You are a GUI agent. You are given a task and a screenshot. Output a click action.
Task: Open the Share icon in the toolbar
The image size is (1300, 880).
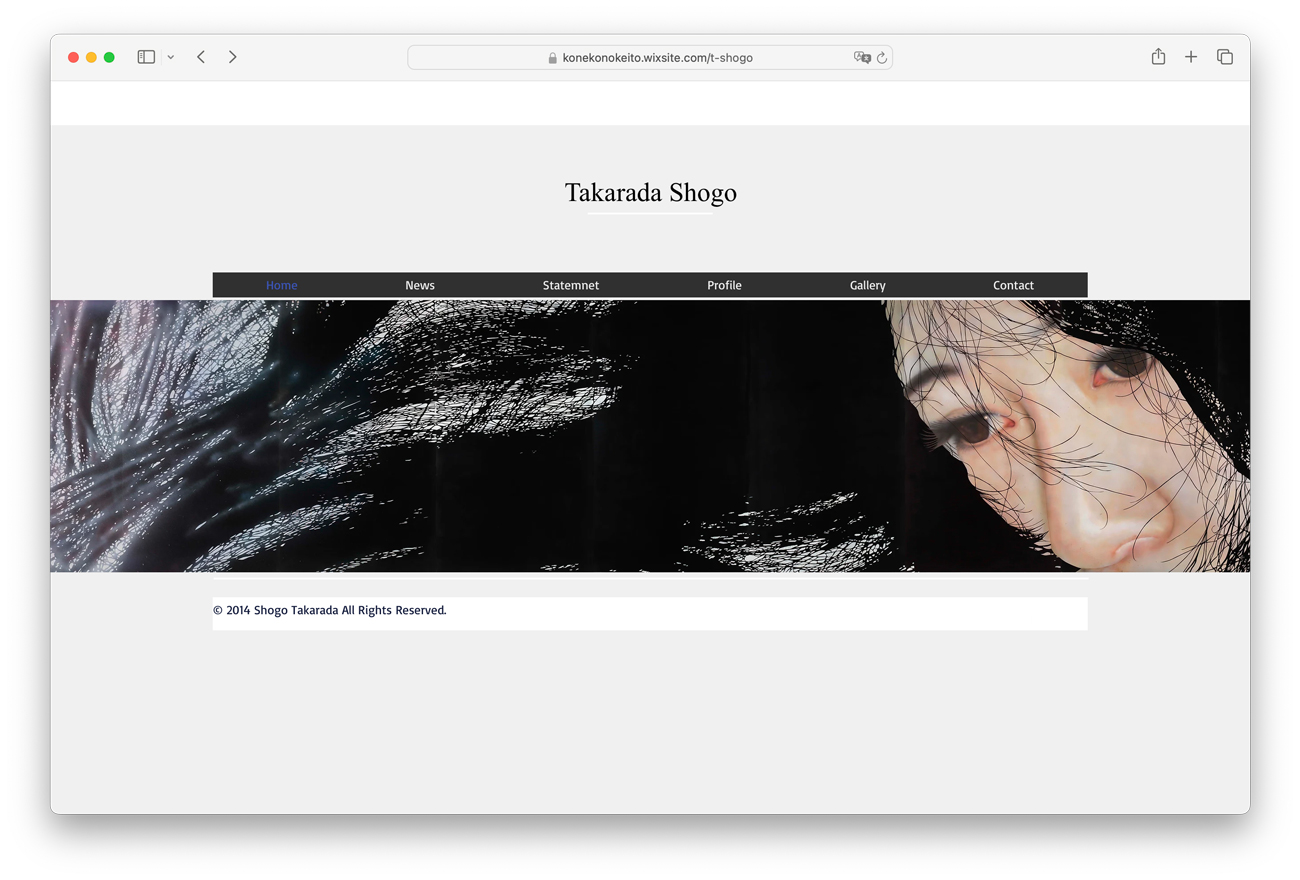1158,56
